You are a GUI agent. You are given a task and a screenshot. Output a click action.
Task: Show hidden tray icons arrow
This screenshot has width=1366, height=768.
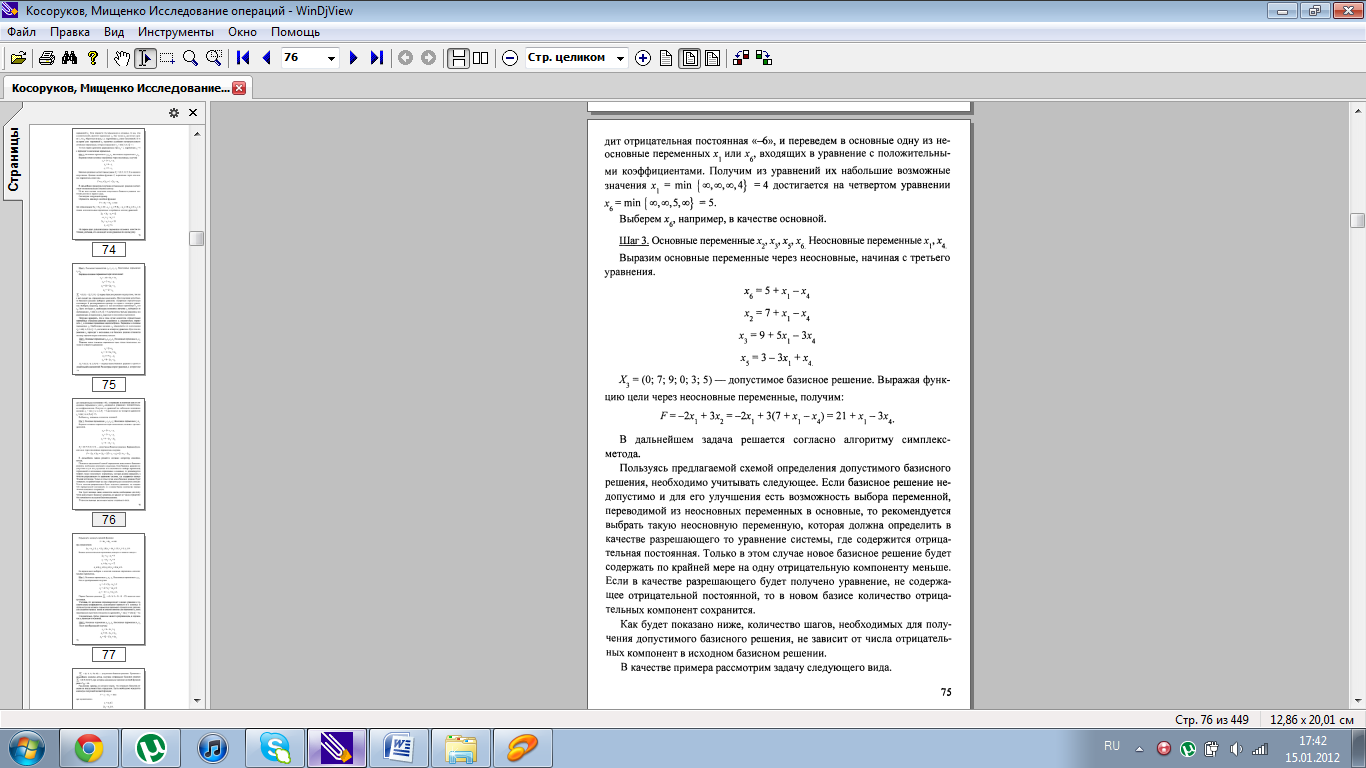coord(1139,747)
